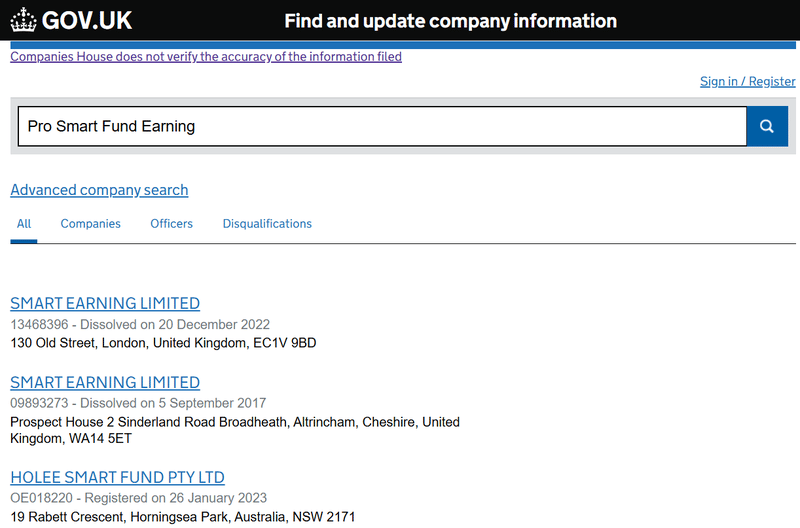
Task: Switch to the Disqualifications tab
Action: (267, 224)
